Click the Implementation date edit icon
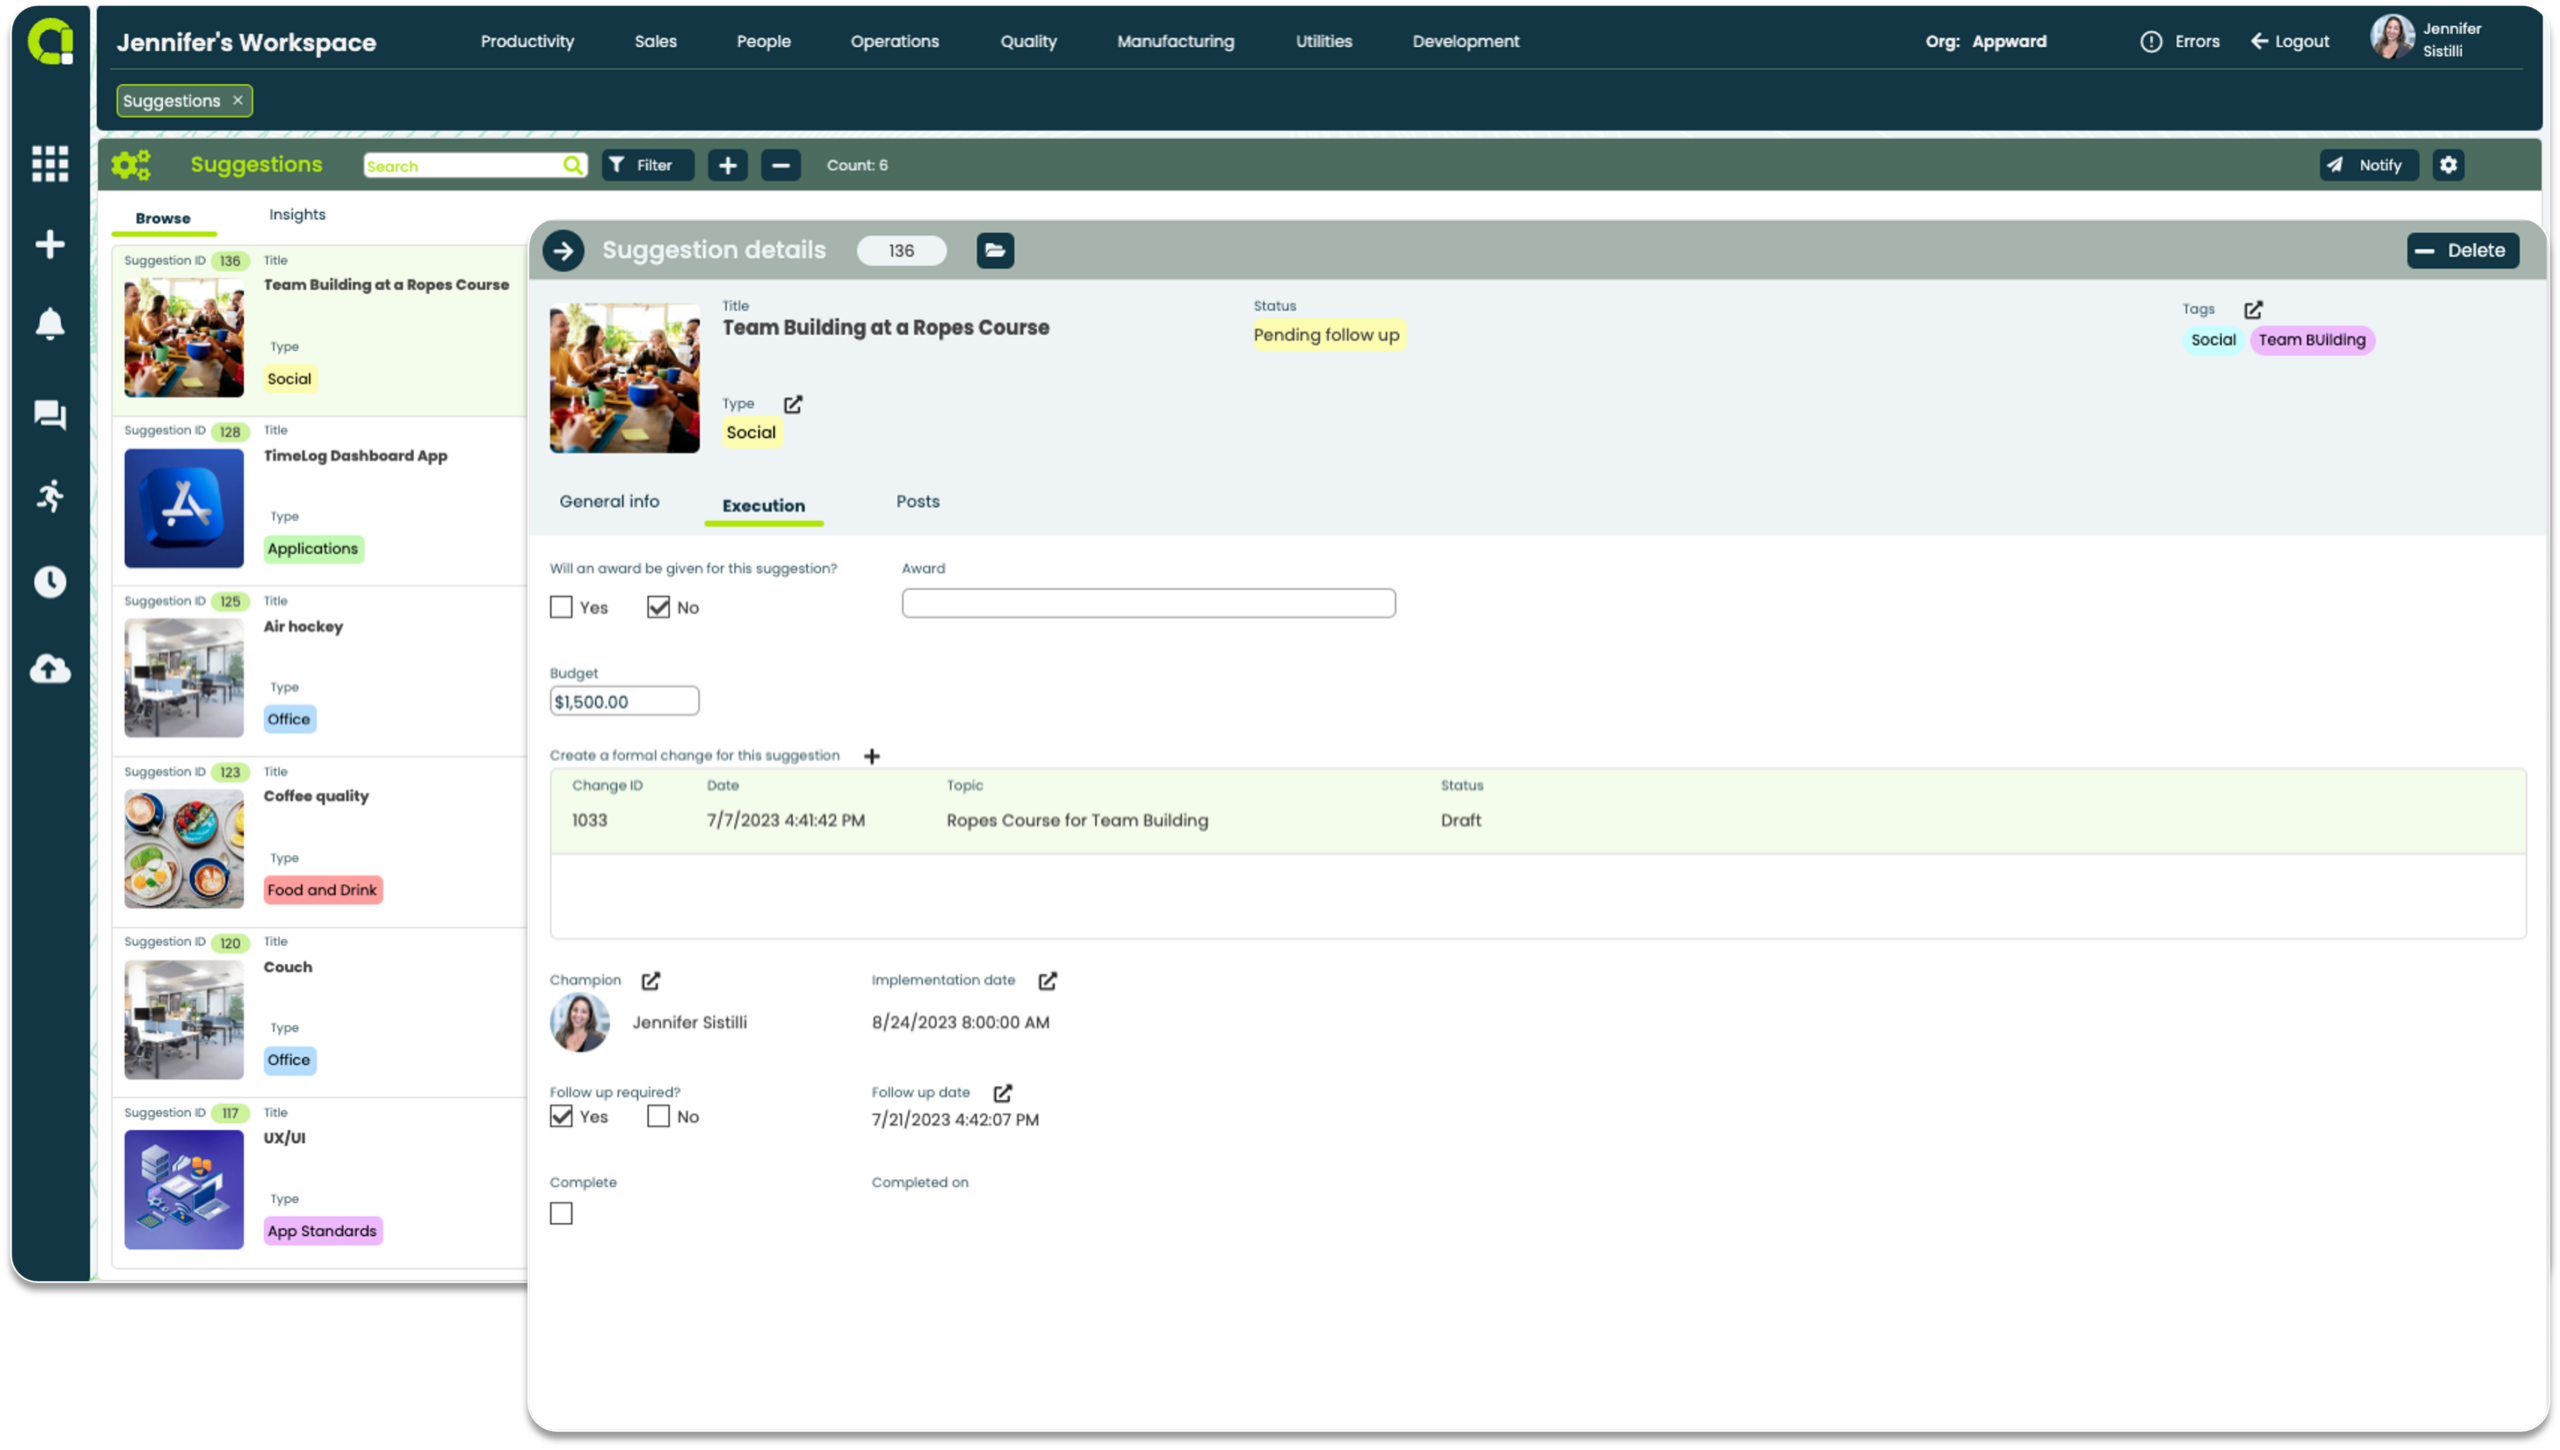 1048,979
